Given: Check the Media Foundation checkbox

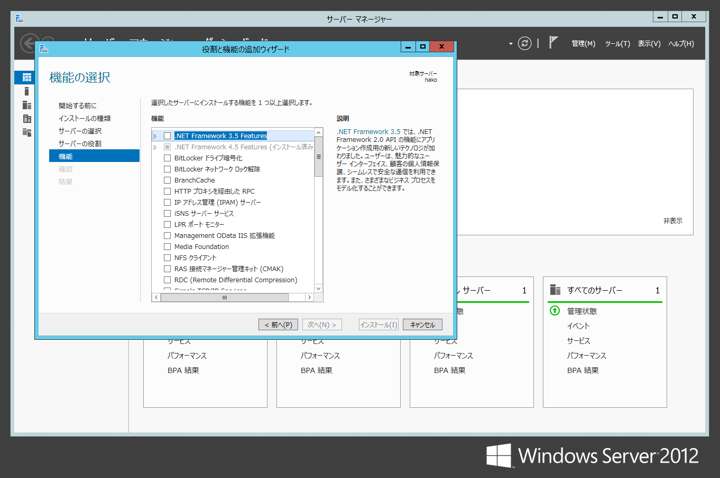Looking at the screenshot, I should pos(167,247).
